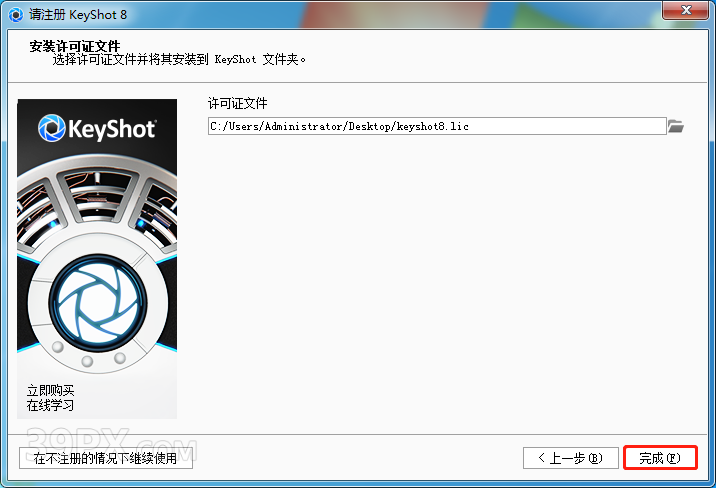Screen dimensions: 716x488
Task: Click the 许可证文件 label
Action: coord(238,104)
